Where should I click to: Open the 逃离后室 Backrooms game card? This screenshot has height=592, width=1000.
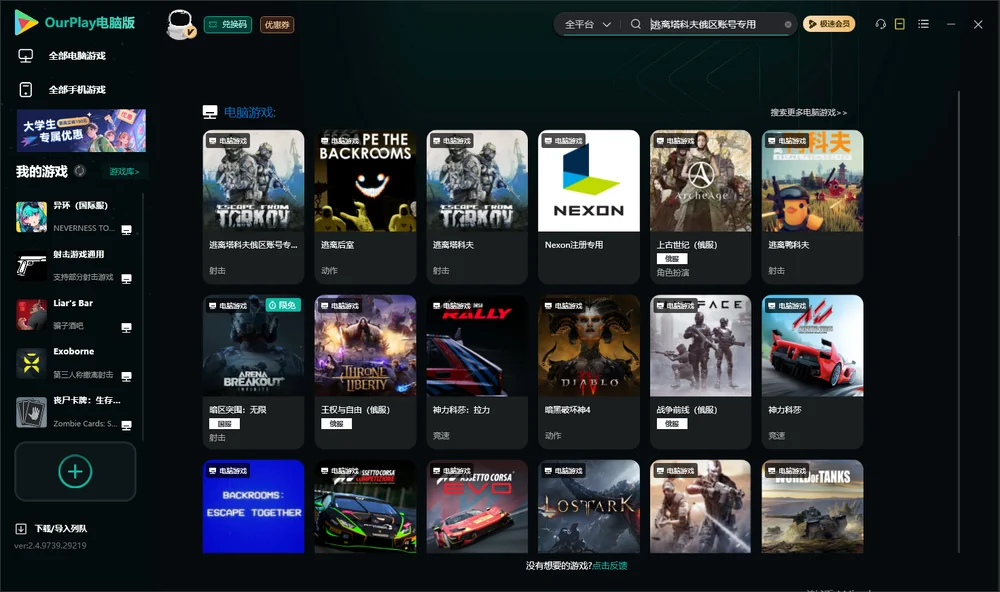[365, 207]
